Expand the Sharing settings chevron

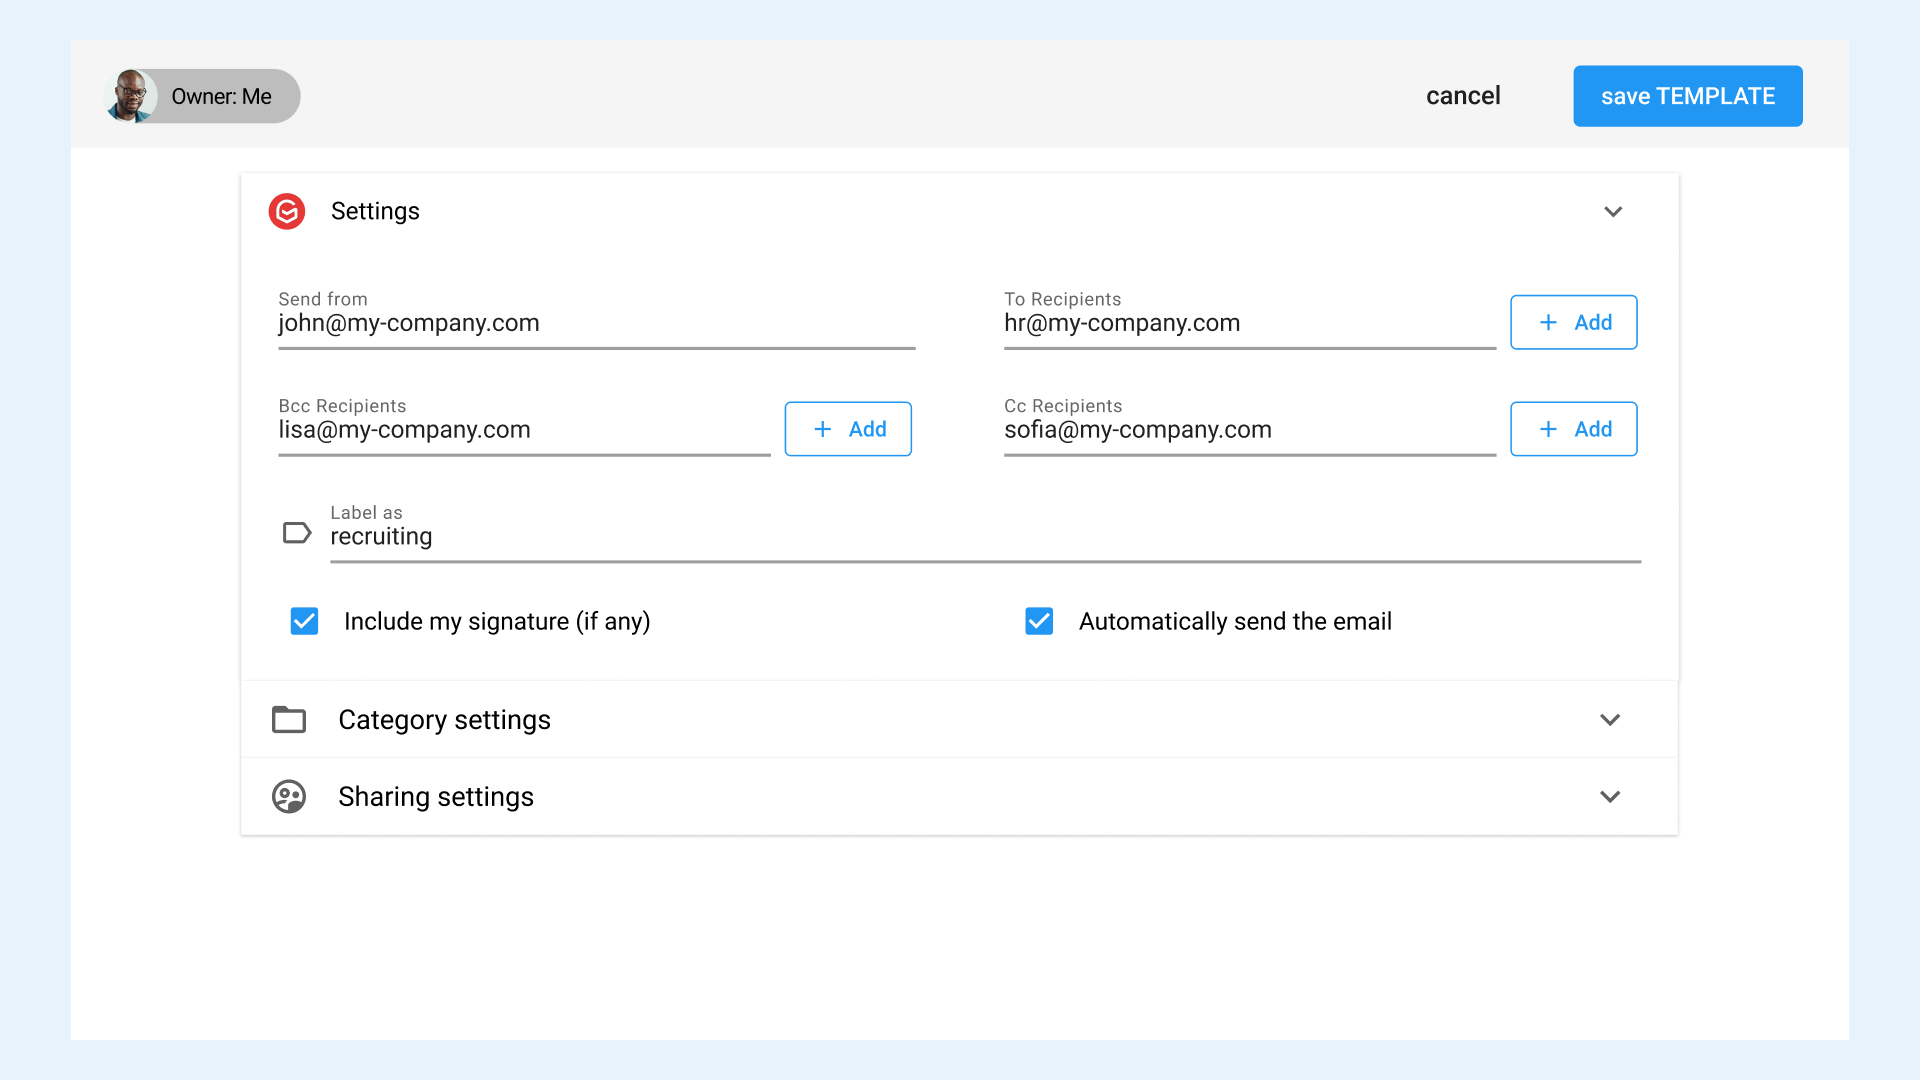tap(1610, 797)
